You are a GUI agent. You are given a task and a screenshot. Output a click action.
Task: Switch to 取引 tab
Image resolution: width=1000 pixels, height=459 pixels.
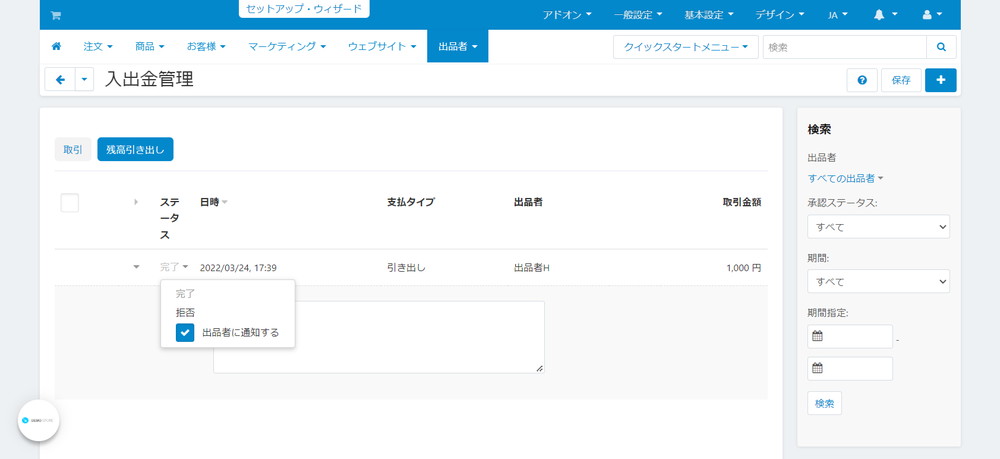[73, 150]
